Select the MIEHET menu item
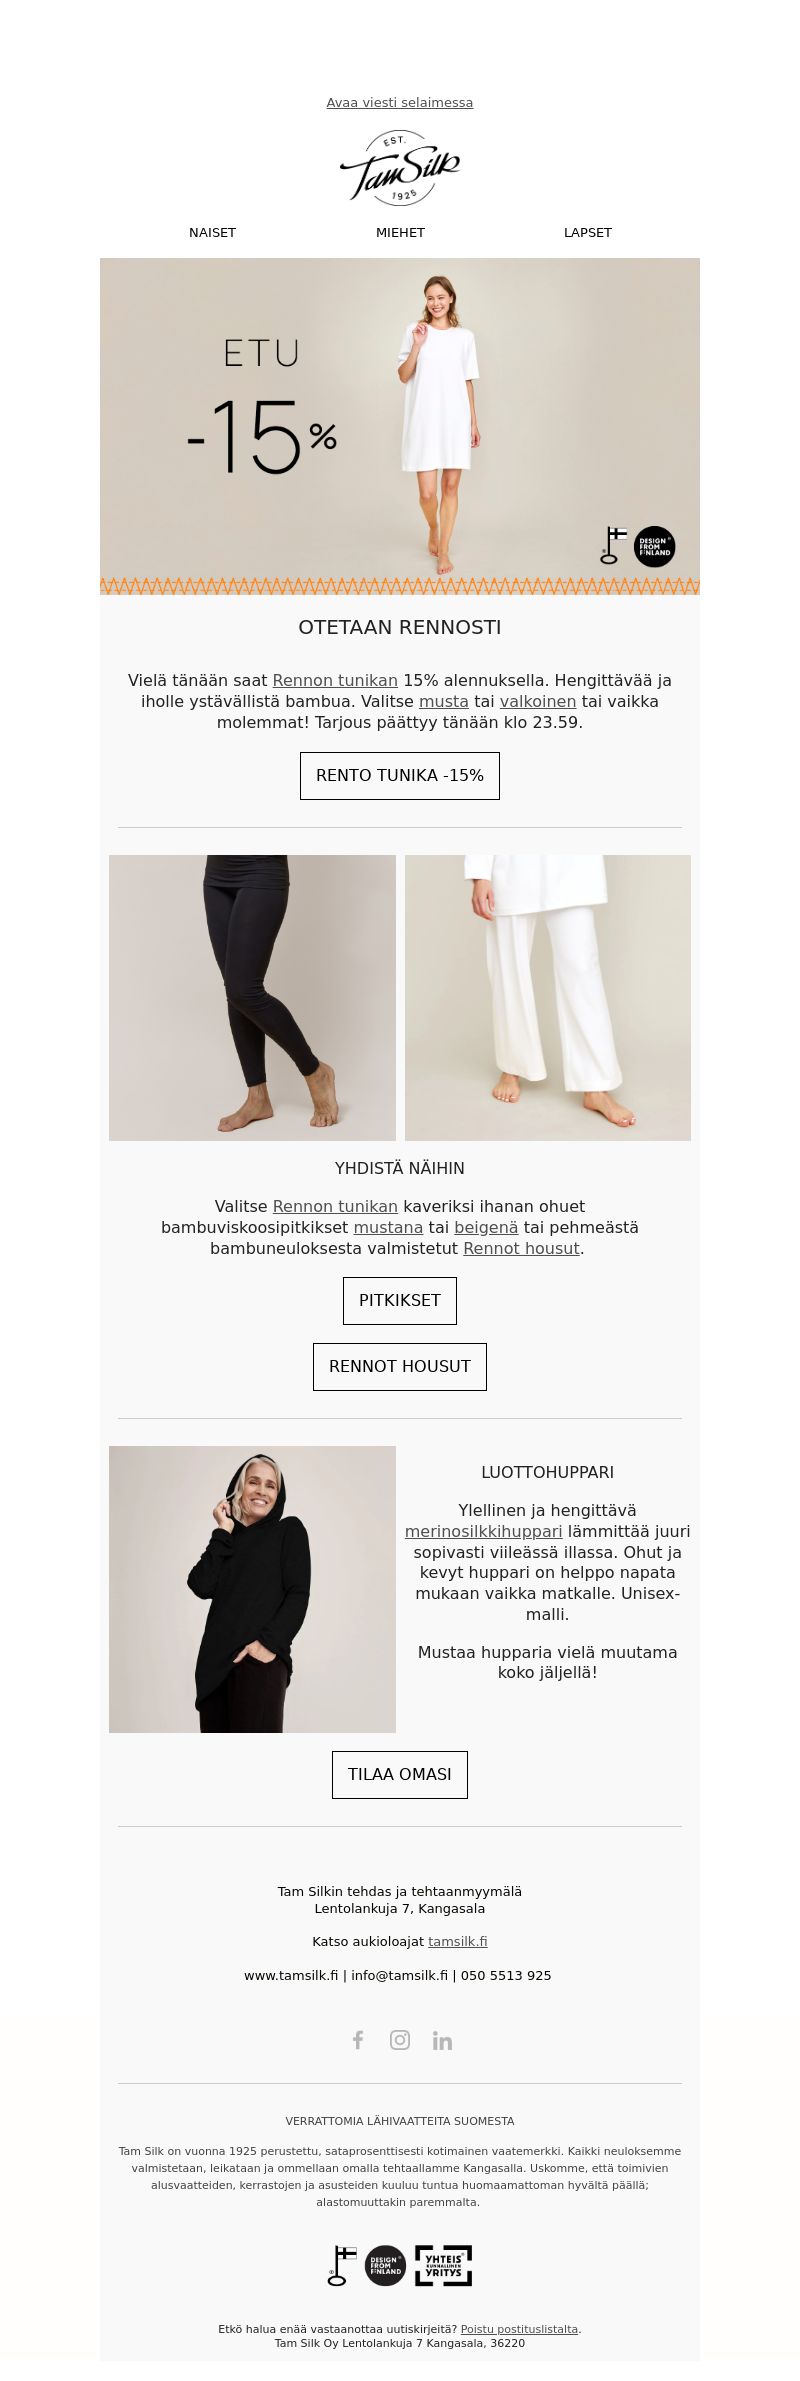 400,232
